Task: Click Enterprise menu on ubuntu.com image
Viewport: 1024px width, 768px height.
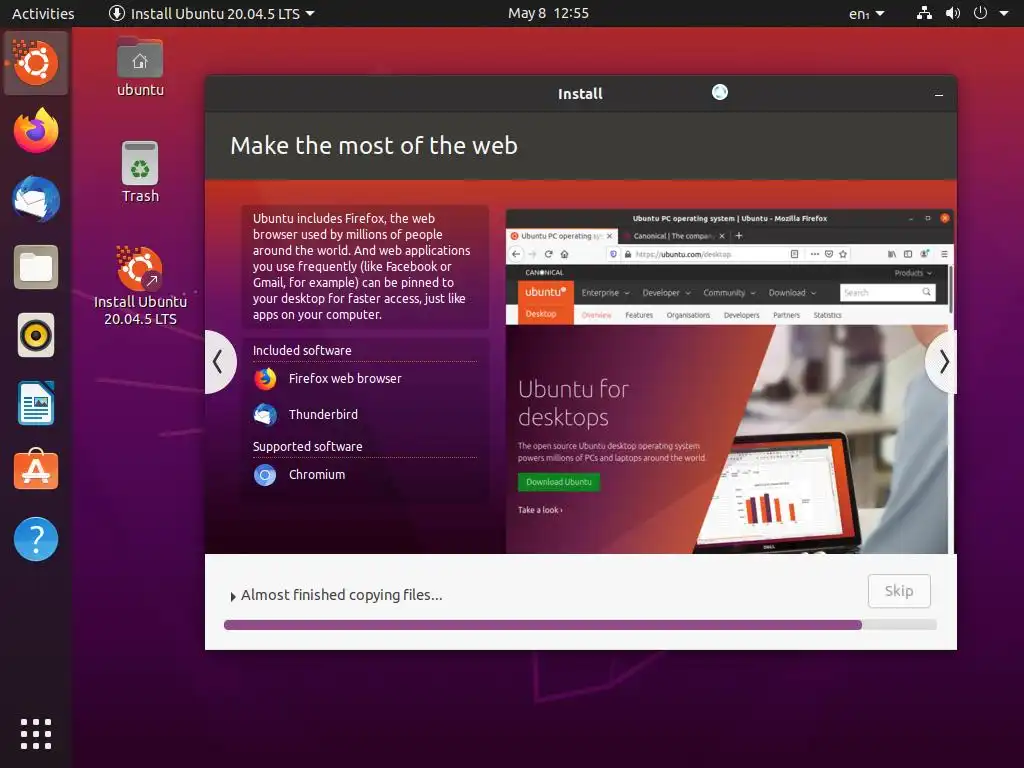Action: pos(605,293)
